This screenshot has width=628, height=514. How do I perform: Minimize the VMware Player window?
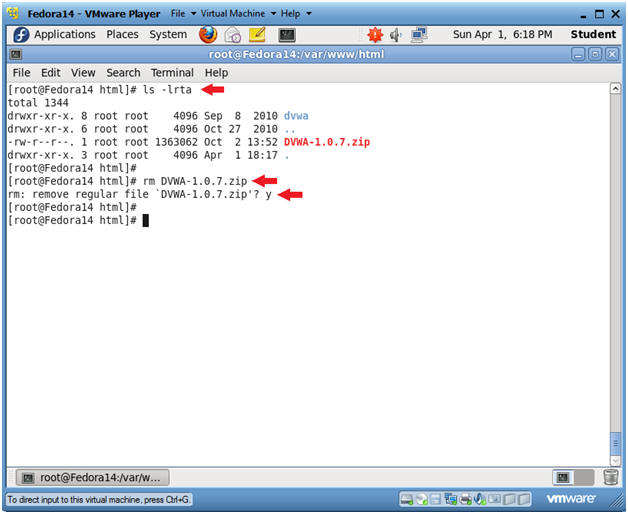coord(583,15)
